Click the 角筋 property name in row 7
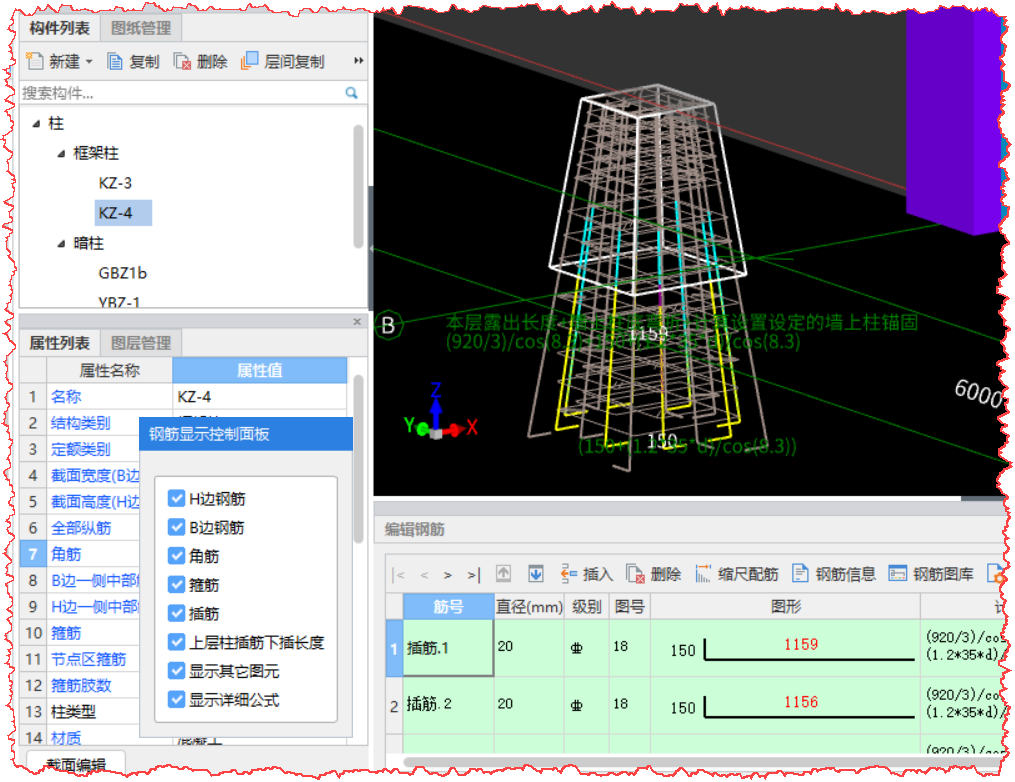Image resolution: width=1015 pixels, height=782 pixels. 66,554
